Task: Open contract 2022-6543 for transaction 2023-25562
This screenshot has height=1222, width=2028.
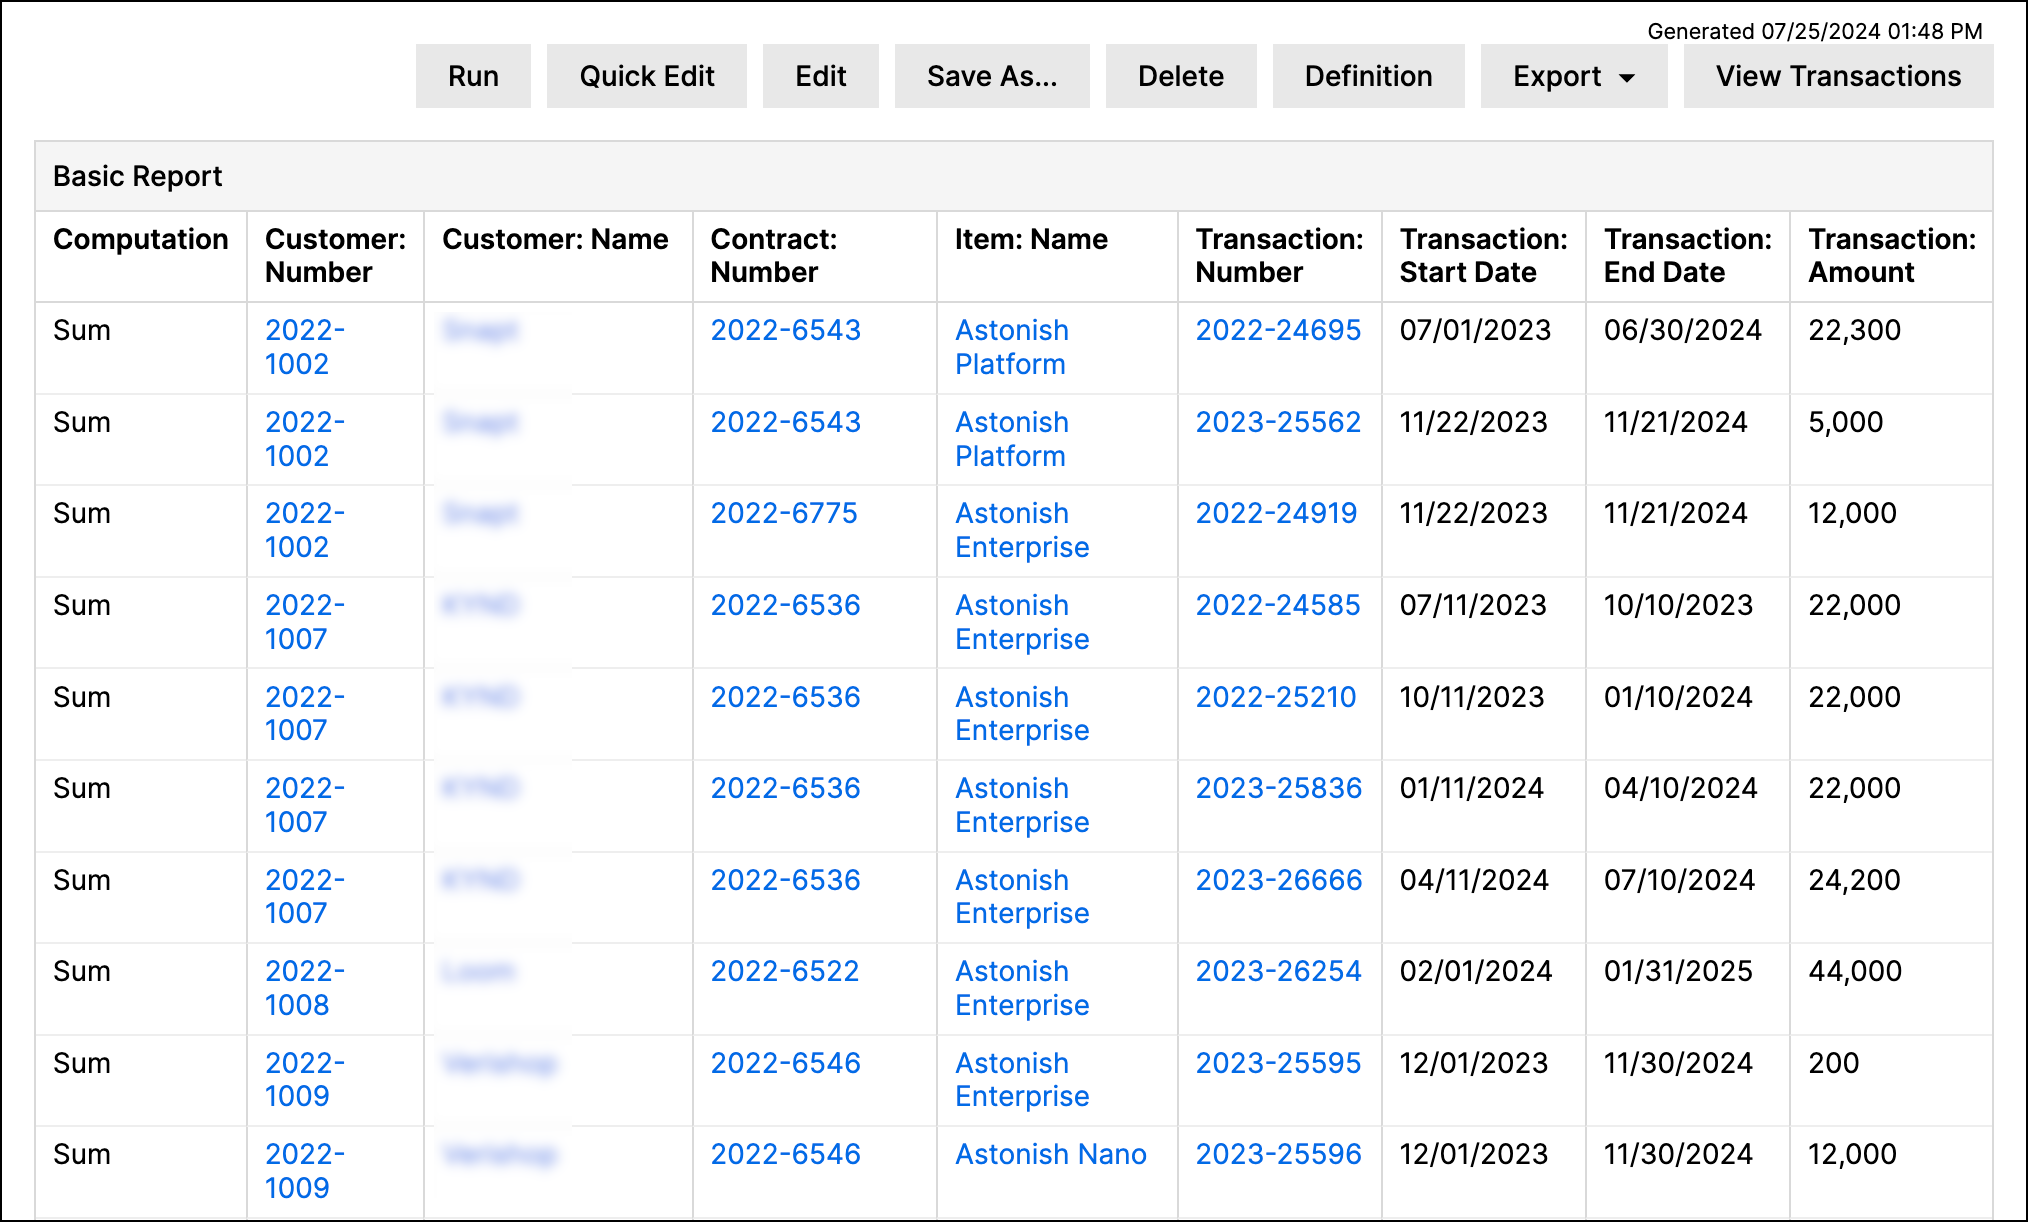Action: (x=786, y=422)
